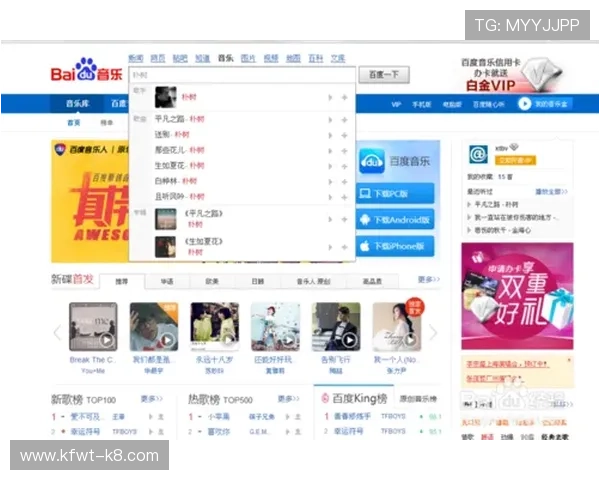Play the song 平凡之路 suggestion
Viewport: 600px width, 480px height.
[330, 120]
